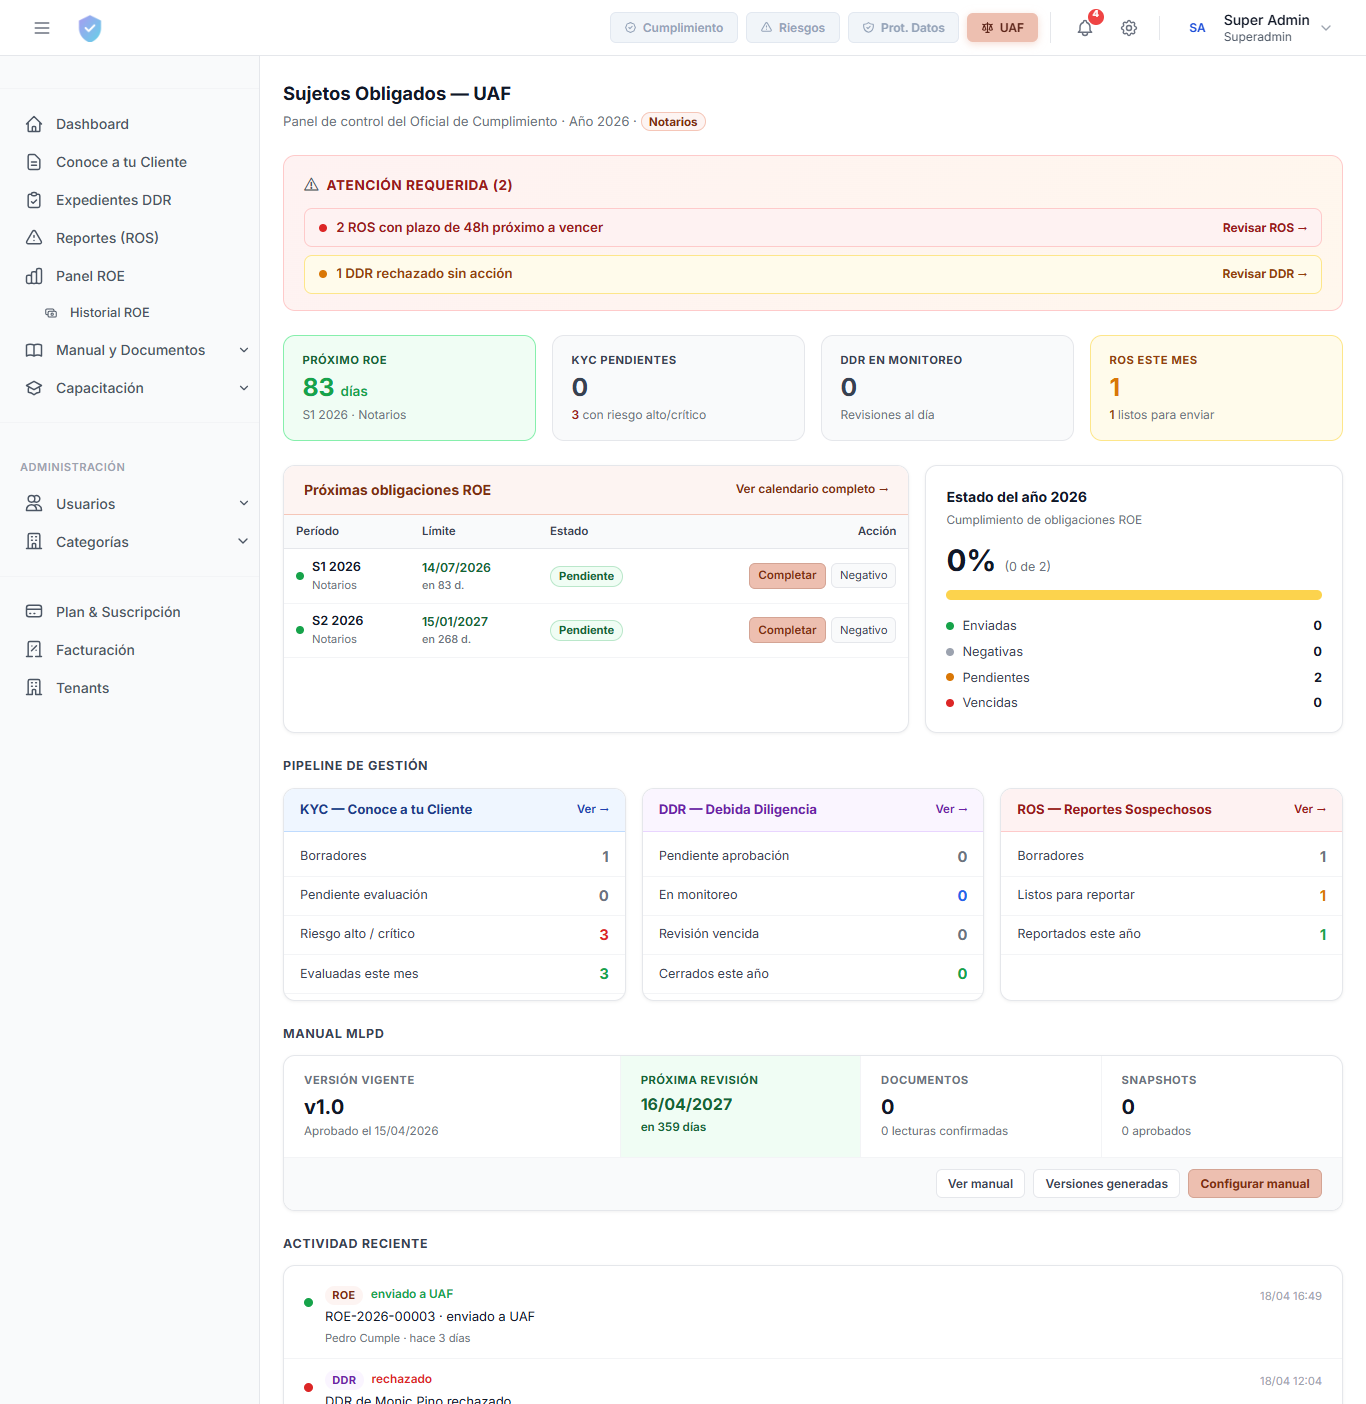The width and height of the screenshot is (1366, 1404).
Task: Expand Usuarios admin menu
Action: pos(244,504)
